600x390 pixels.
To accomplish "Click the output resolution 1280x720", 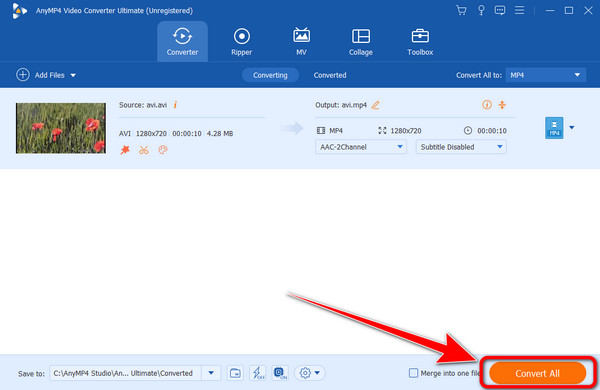I will click(x=406, y=131).
